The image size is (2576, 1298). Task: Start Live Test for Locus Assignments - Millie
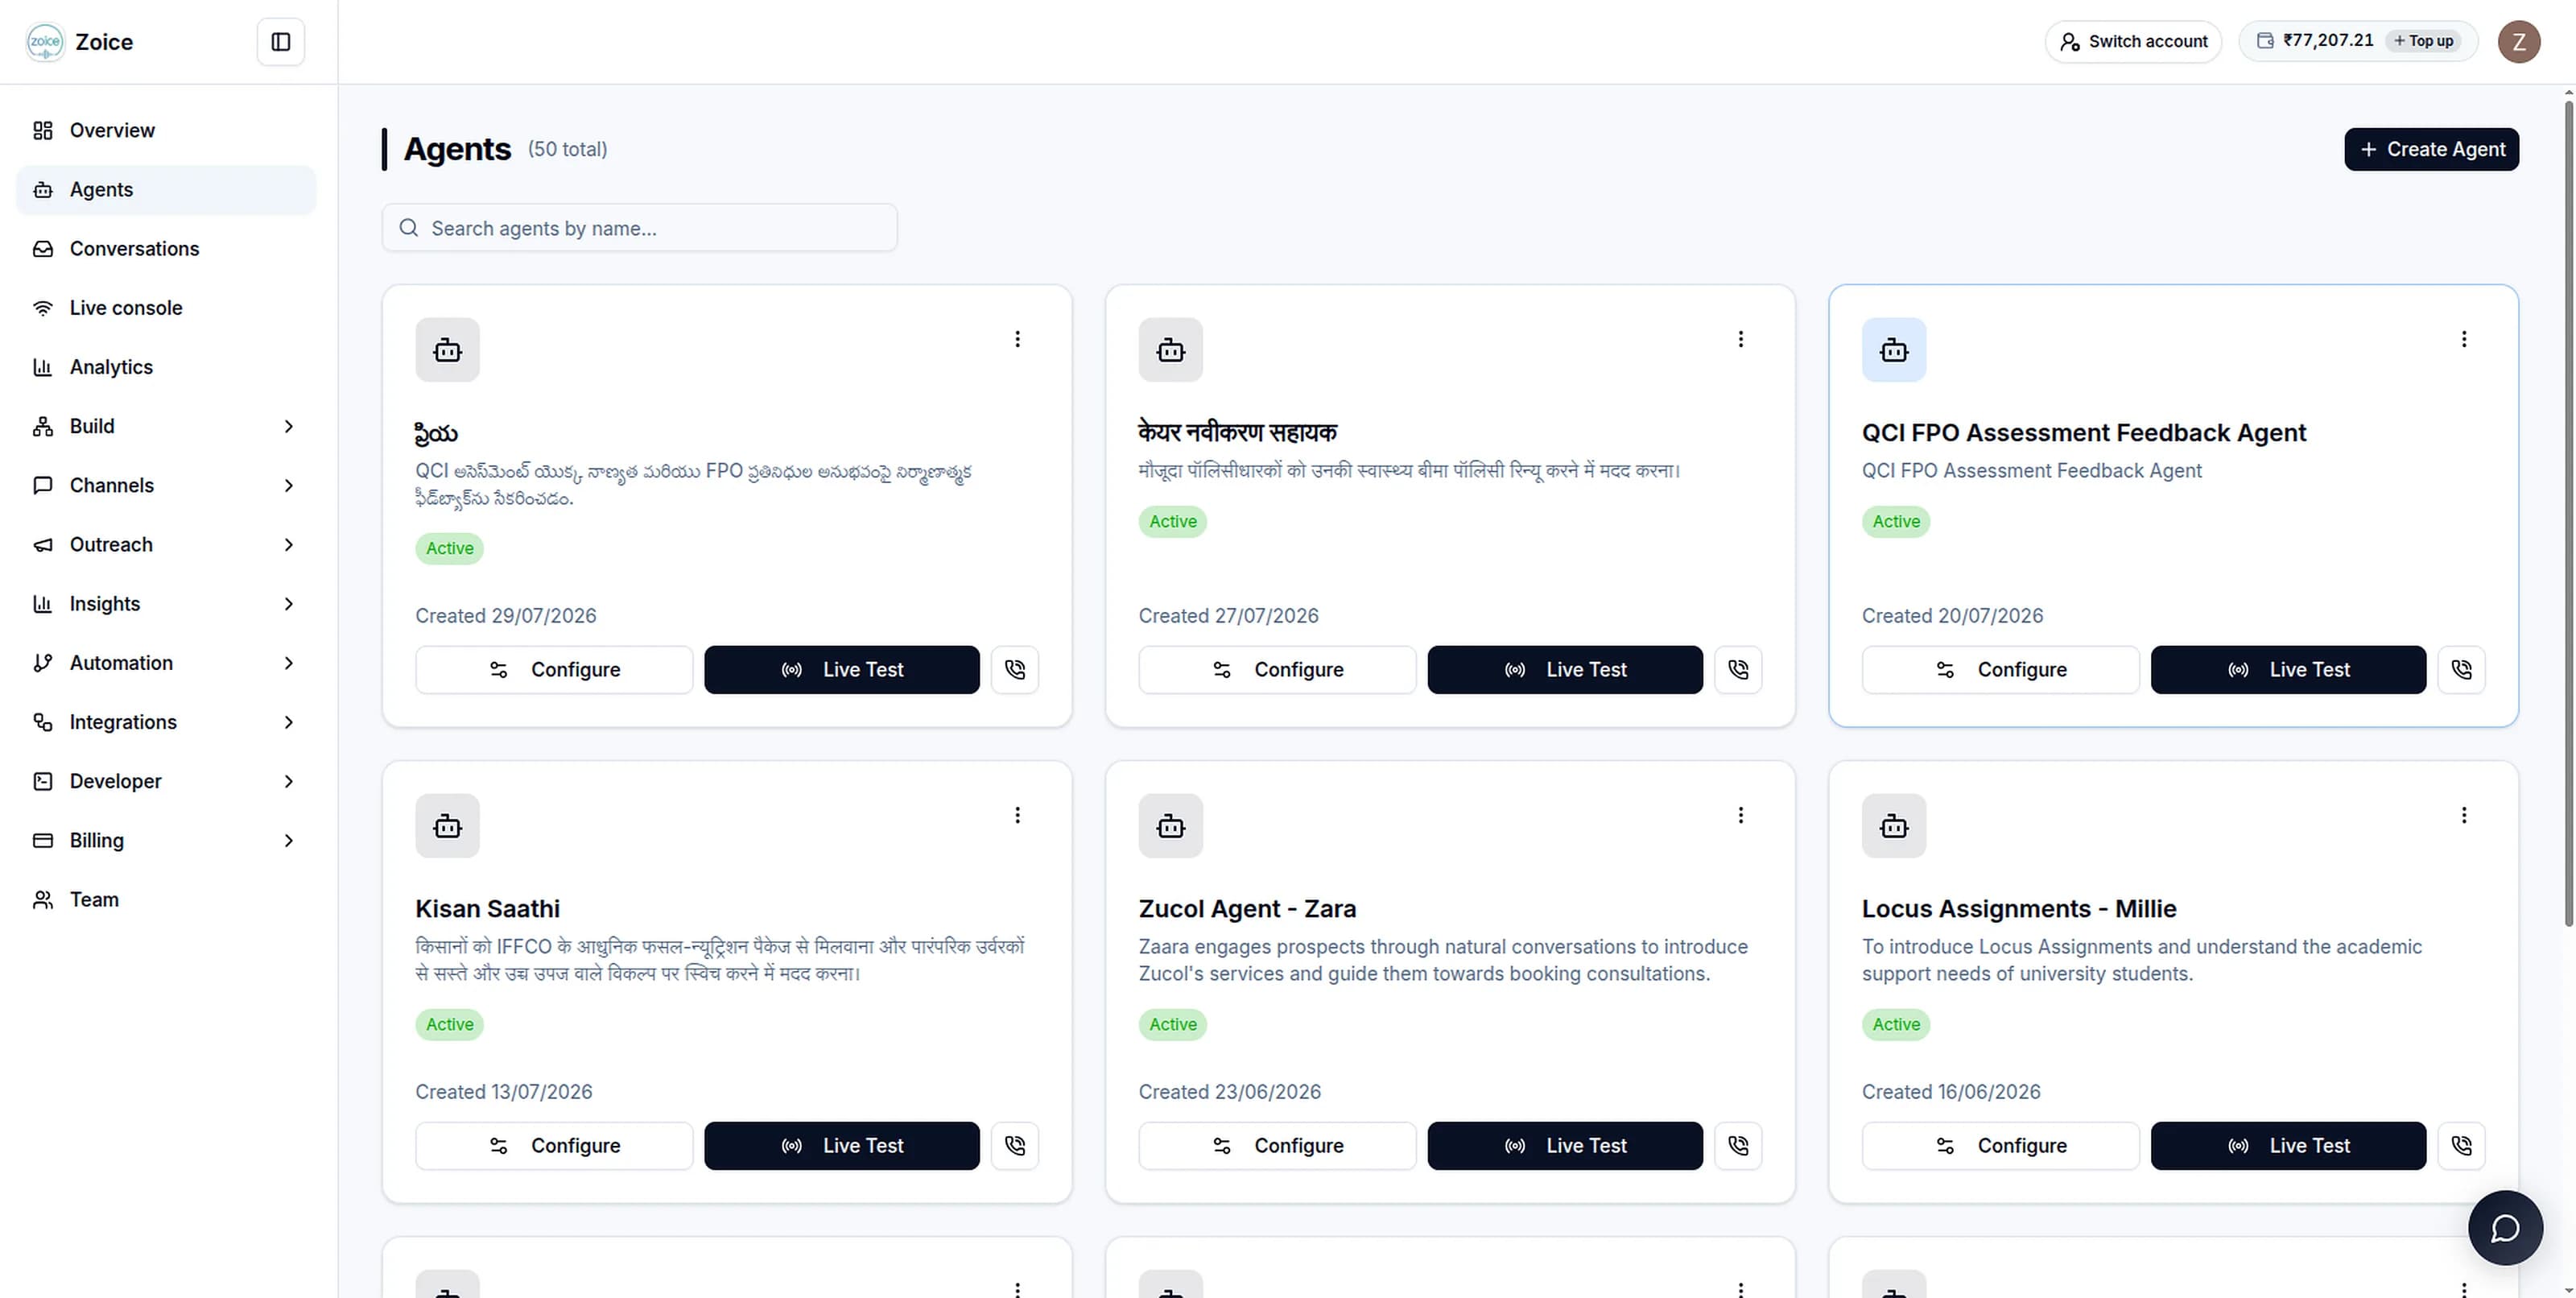(2288, 1145)
